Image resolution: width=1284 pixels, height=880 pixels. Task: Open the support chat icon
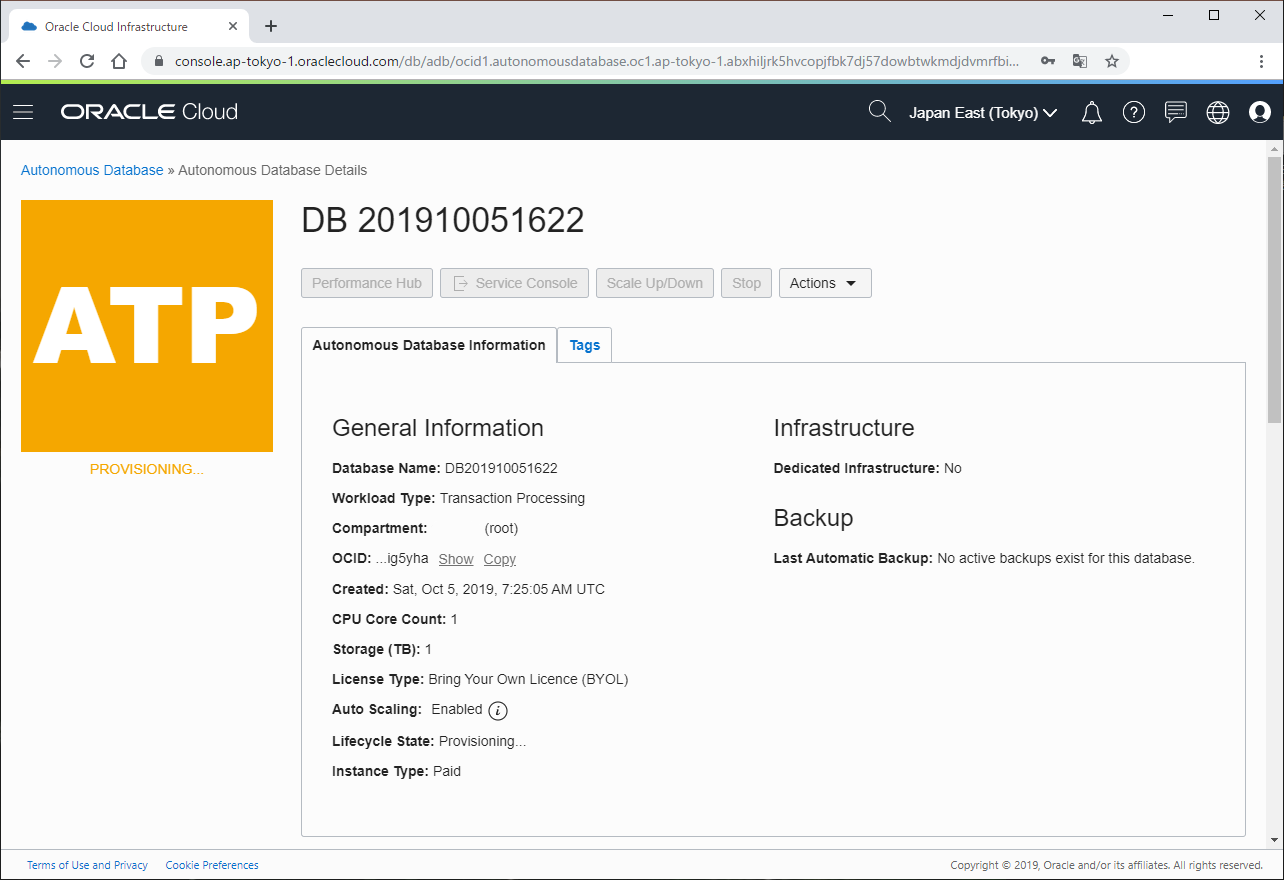pos(1176,112)
